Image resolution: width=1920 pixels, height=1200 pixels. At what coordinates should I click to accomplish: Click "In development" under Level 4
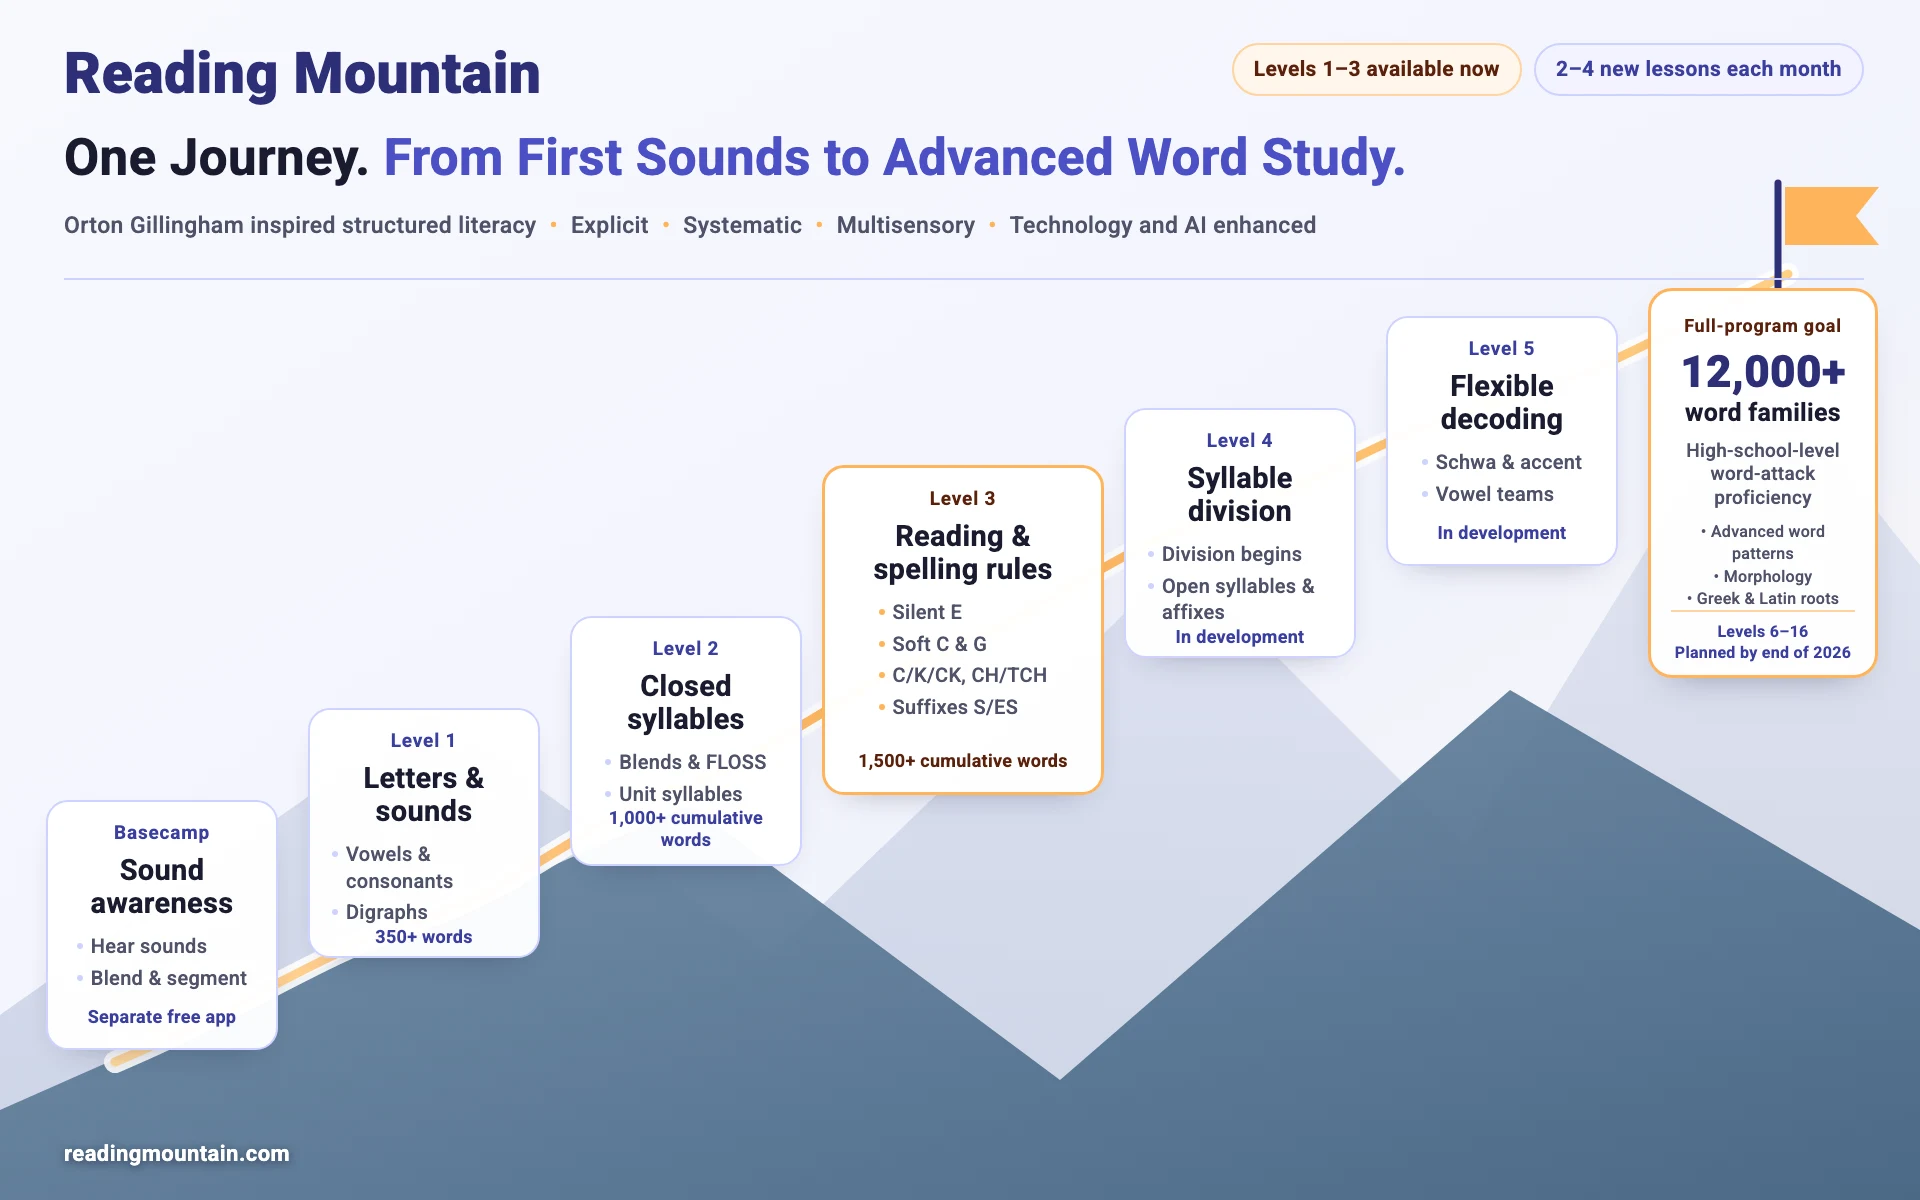pos(1239,637)
